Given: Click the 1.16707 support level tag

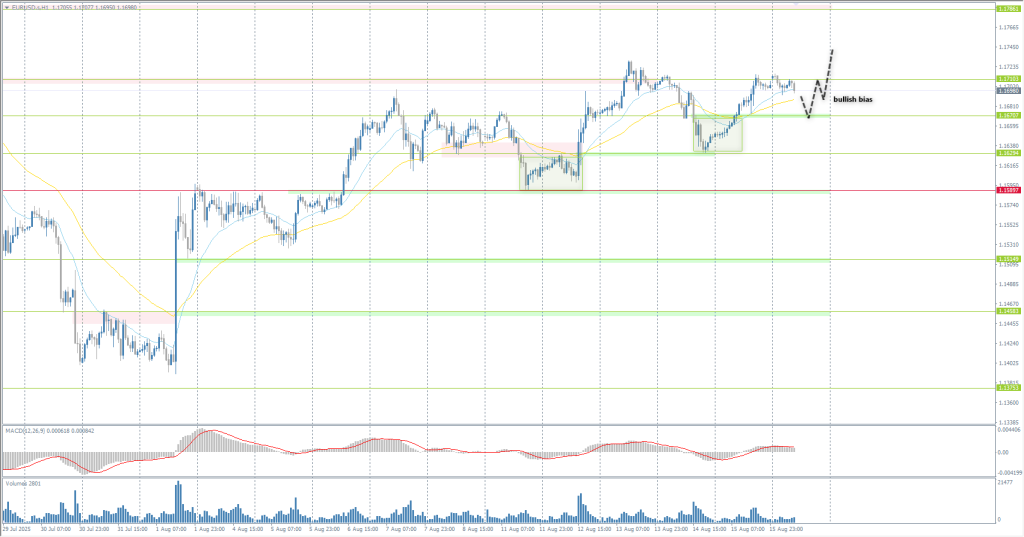Looking at the screenshot, I should click(x=1007, y=116).
